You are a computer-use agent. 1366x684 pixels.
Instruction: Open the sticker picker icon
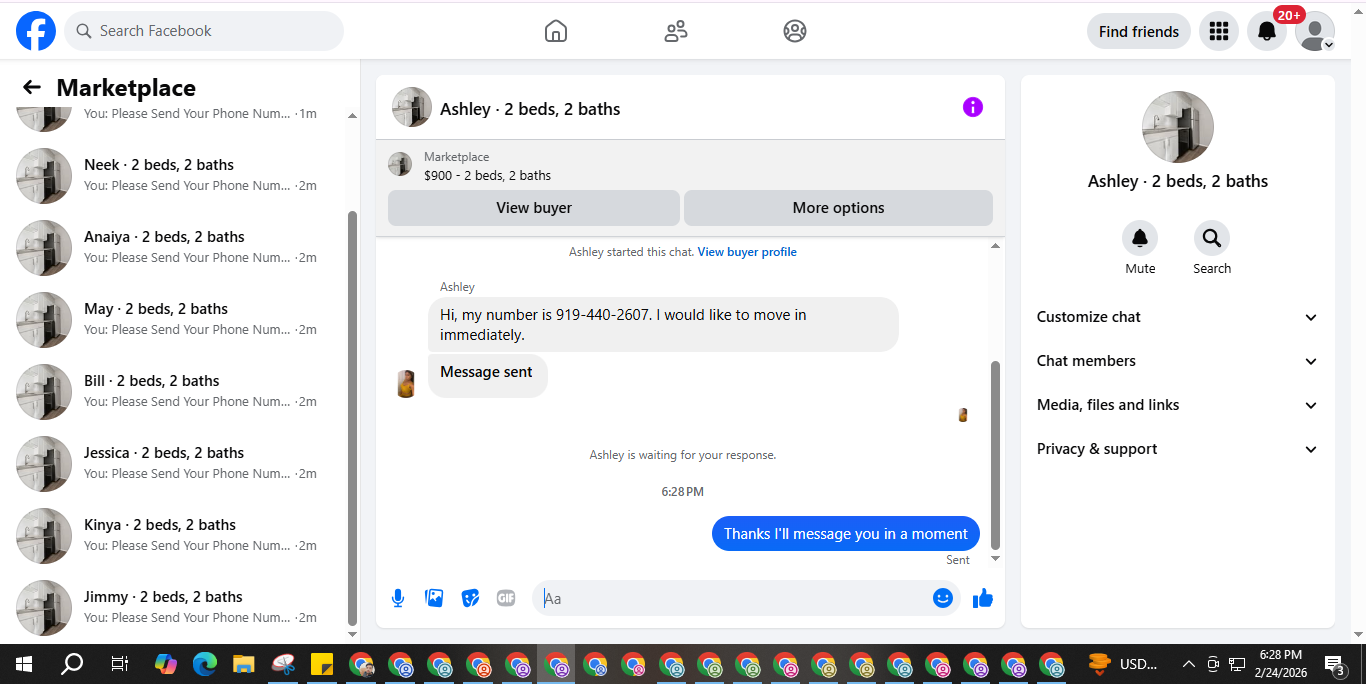(470, 598)
